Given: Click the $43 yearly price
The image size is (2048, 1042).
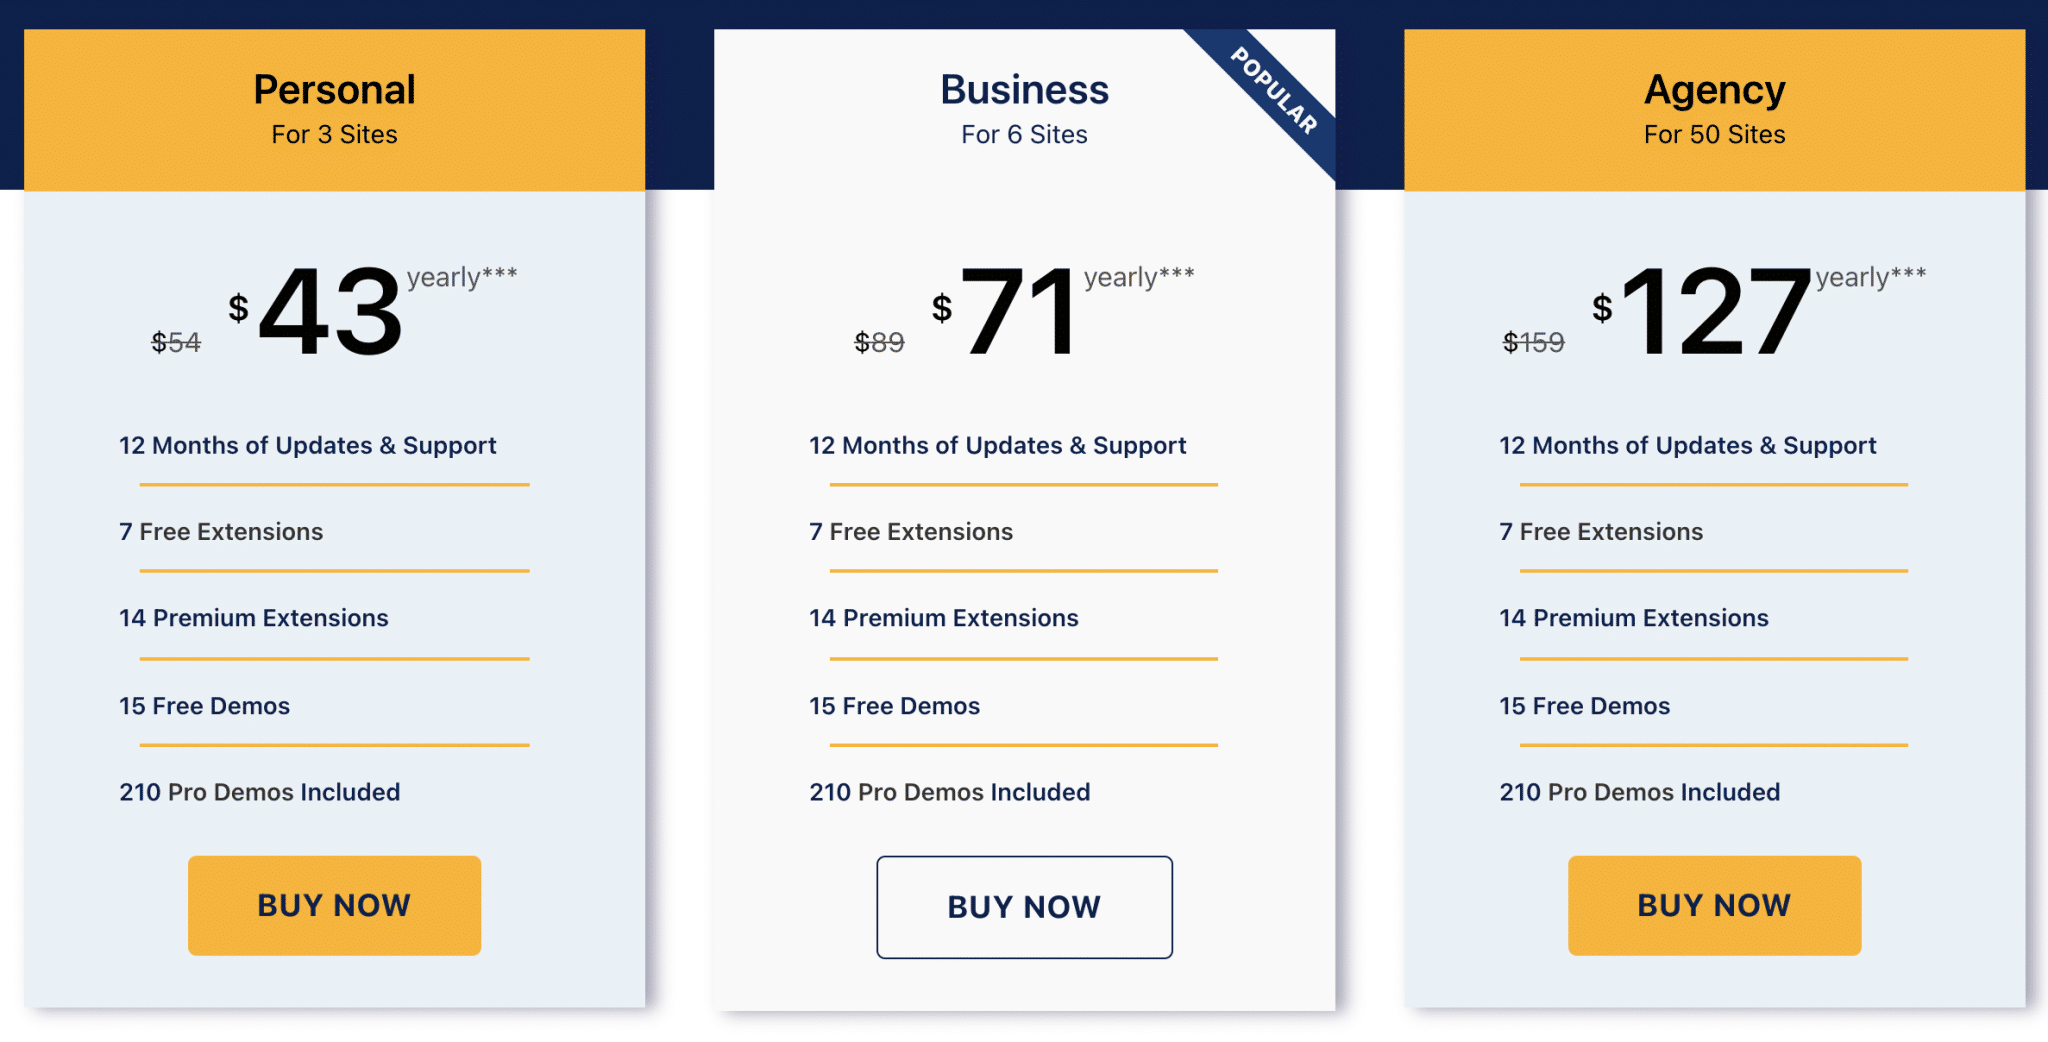Looking at the screenshot, I should tap(331, 311).
